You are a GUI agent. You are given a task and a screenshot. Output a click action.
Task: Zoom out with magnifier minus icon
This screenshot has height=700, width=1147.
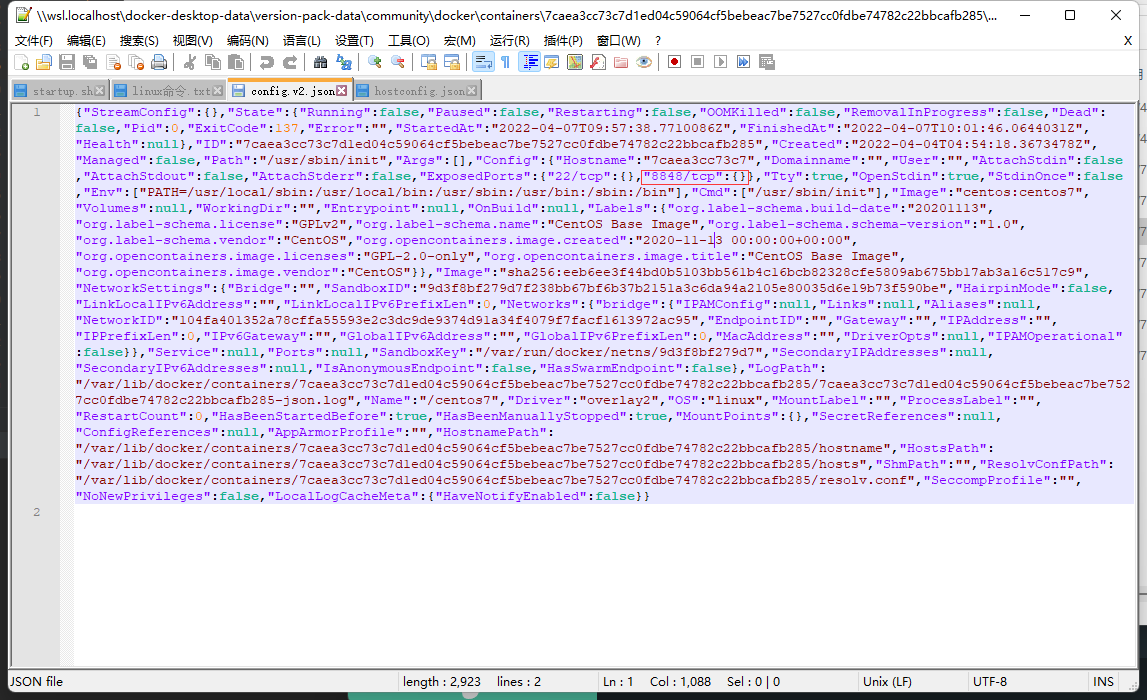coord(398,62)
